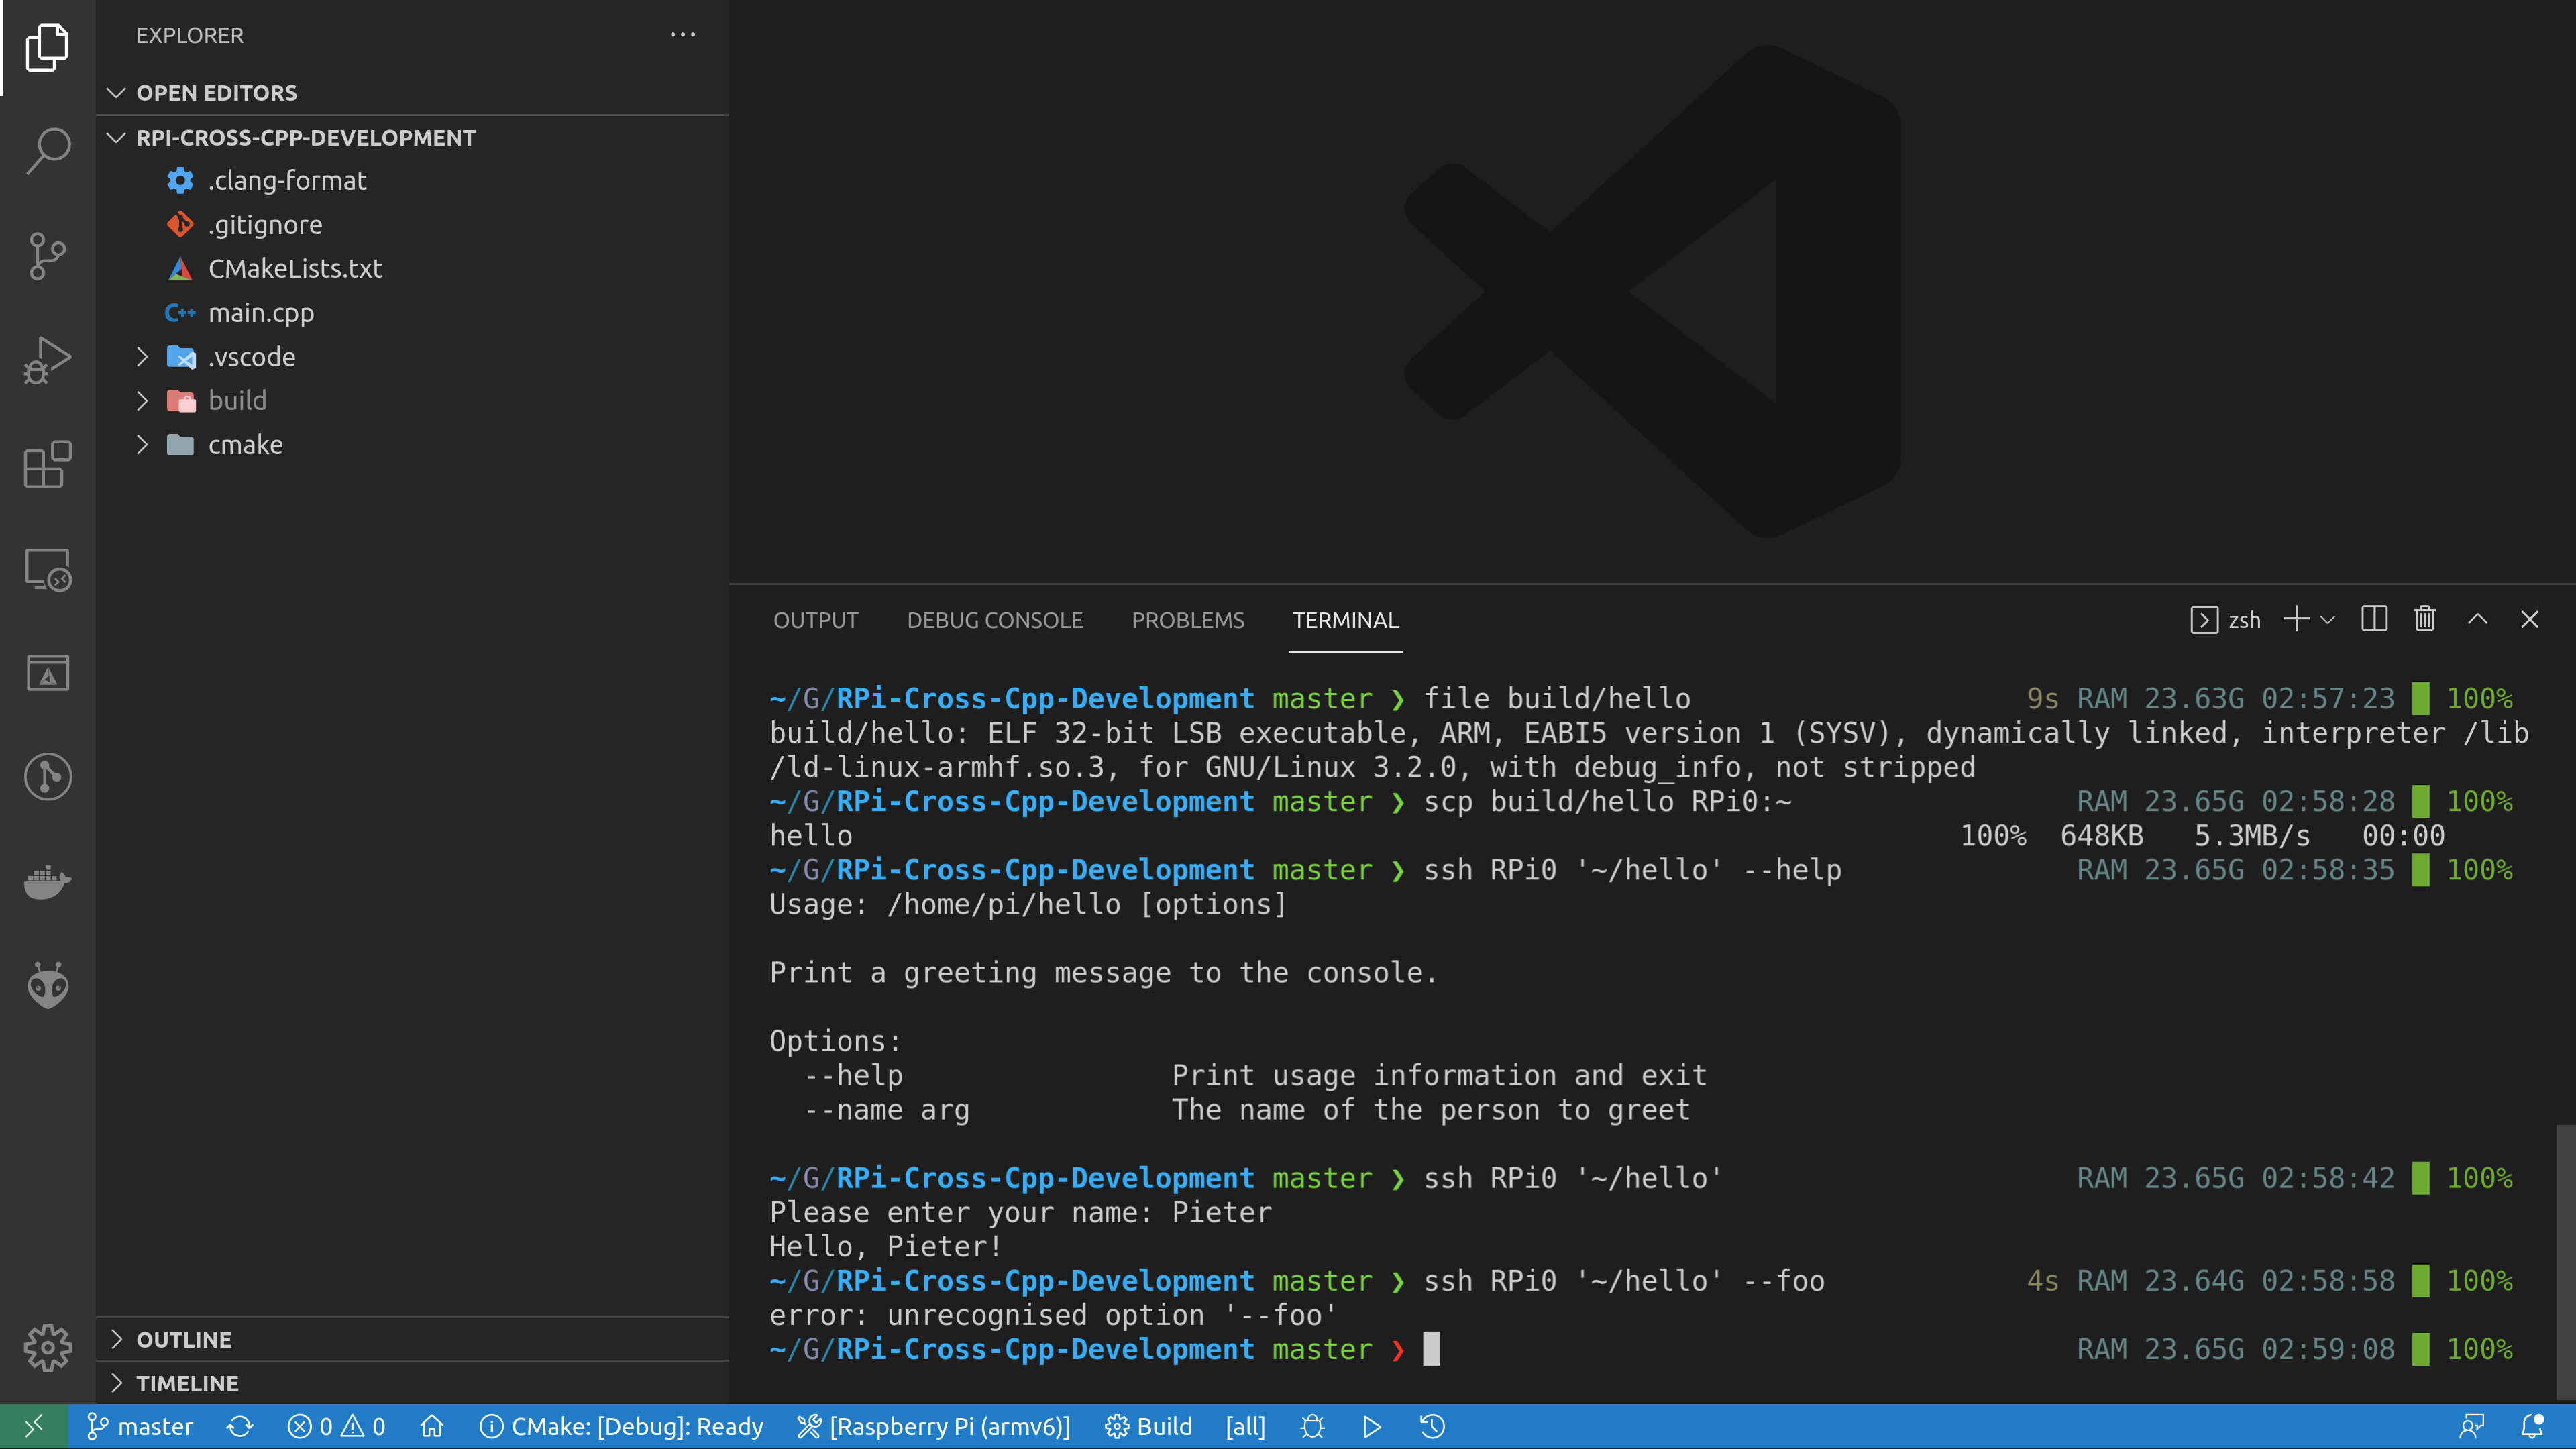The height and width of the screenshot is (1449, 2576).
Task: Click the home icon in status bar
Action: [432, 1426]
